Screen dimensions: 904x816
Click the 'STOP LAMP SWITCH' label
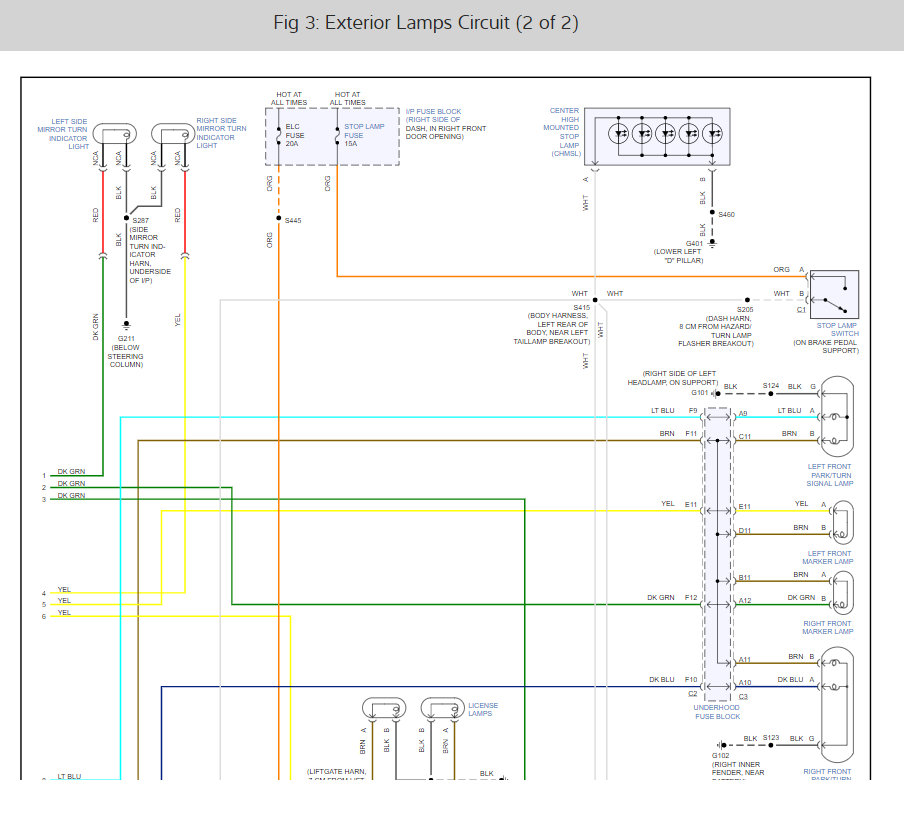point(837,329)
